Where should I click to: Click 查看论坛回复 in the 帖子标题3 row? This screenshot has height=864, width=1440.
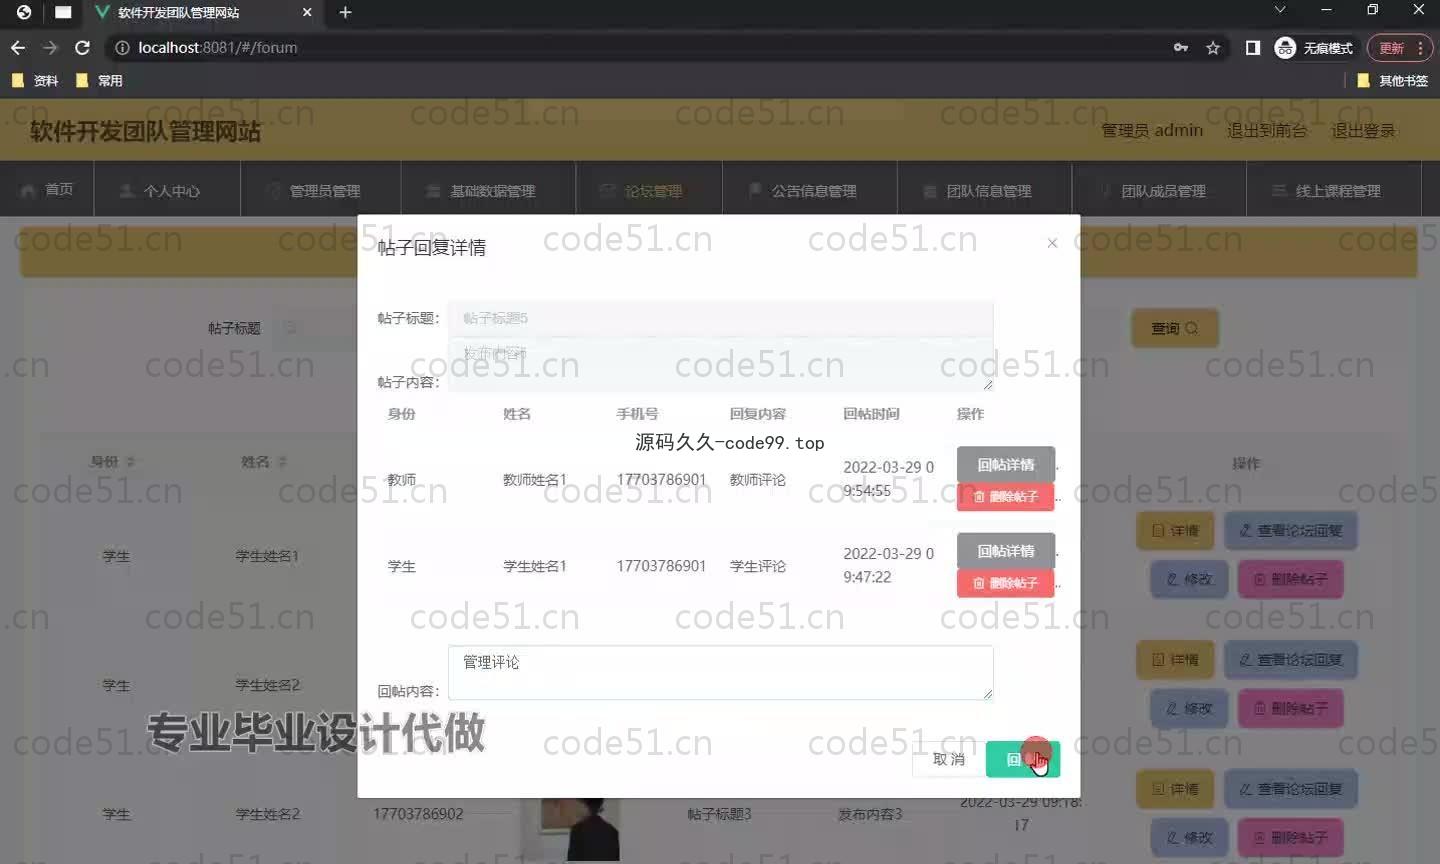pyautogui.click(x=1290, y=789)
